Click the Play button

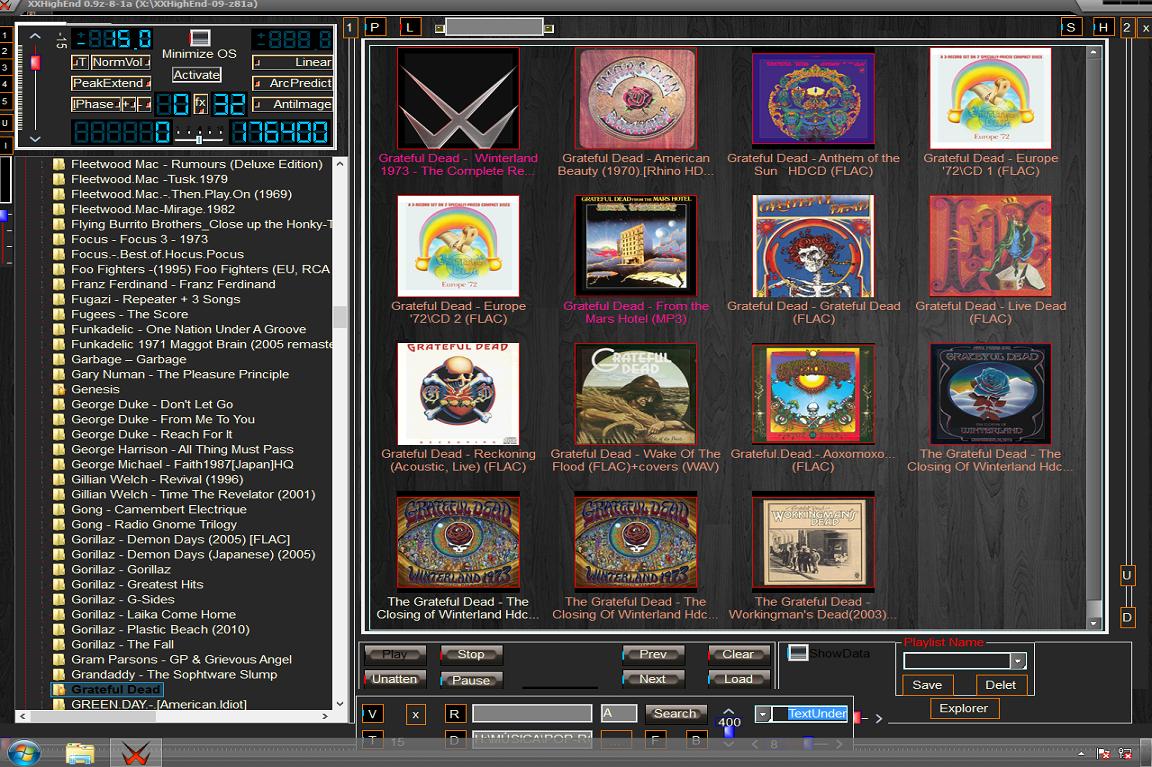395,654
